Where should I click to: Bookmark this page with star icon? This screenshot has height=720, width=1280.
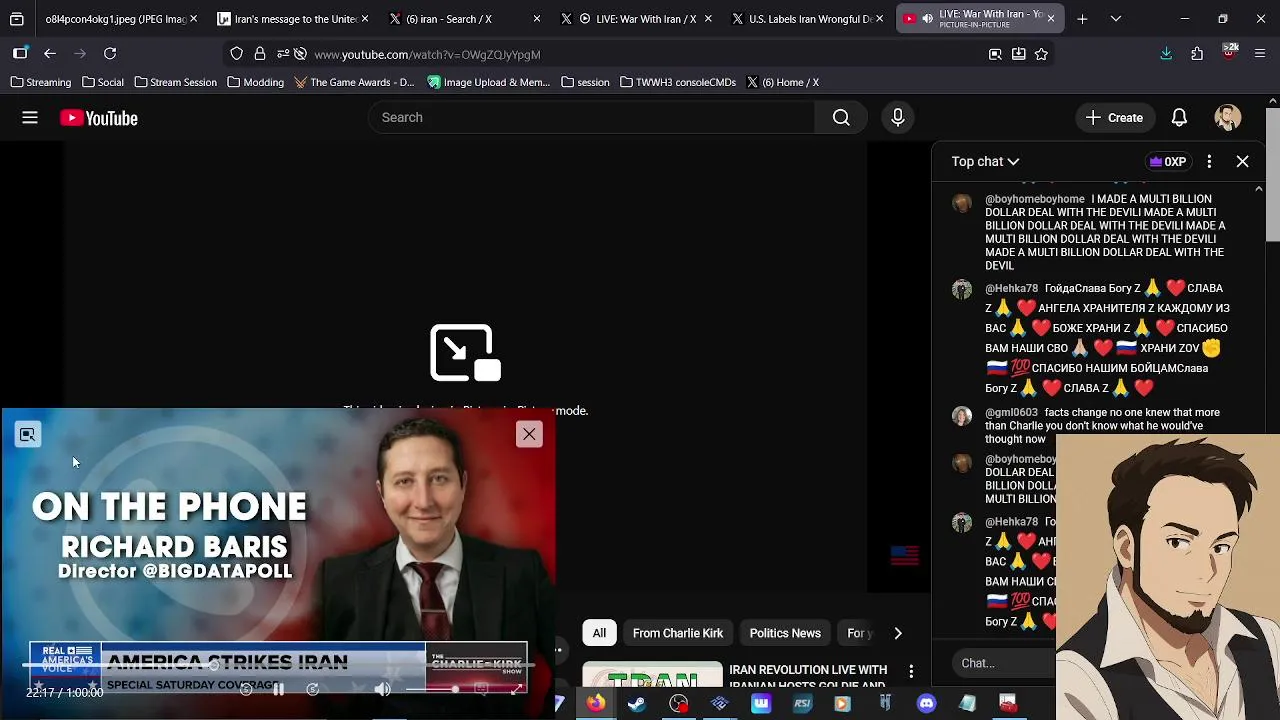pos(1041,54)
